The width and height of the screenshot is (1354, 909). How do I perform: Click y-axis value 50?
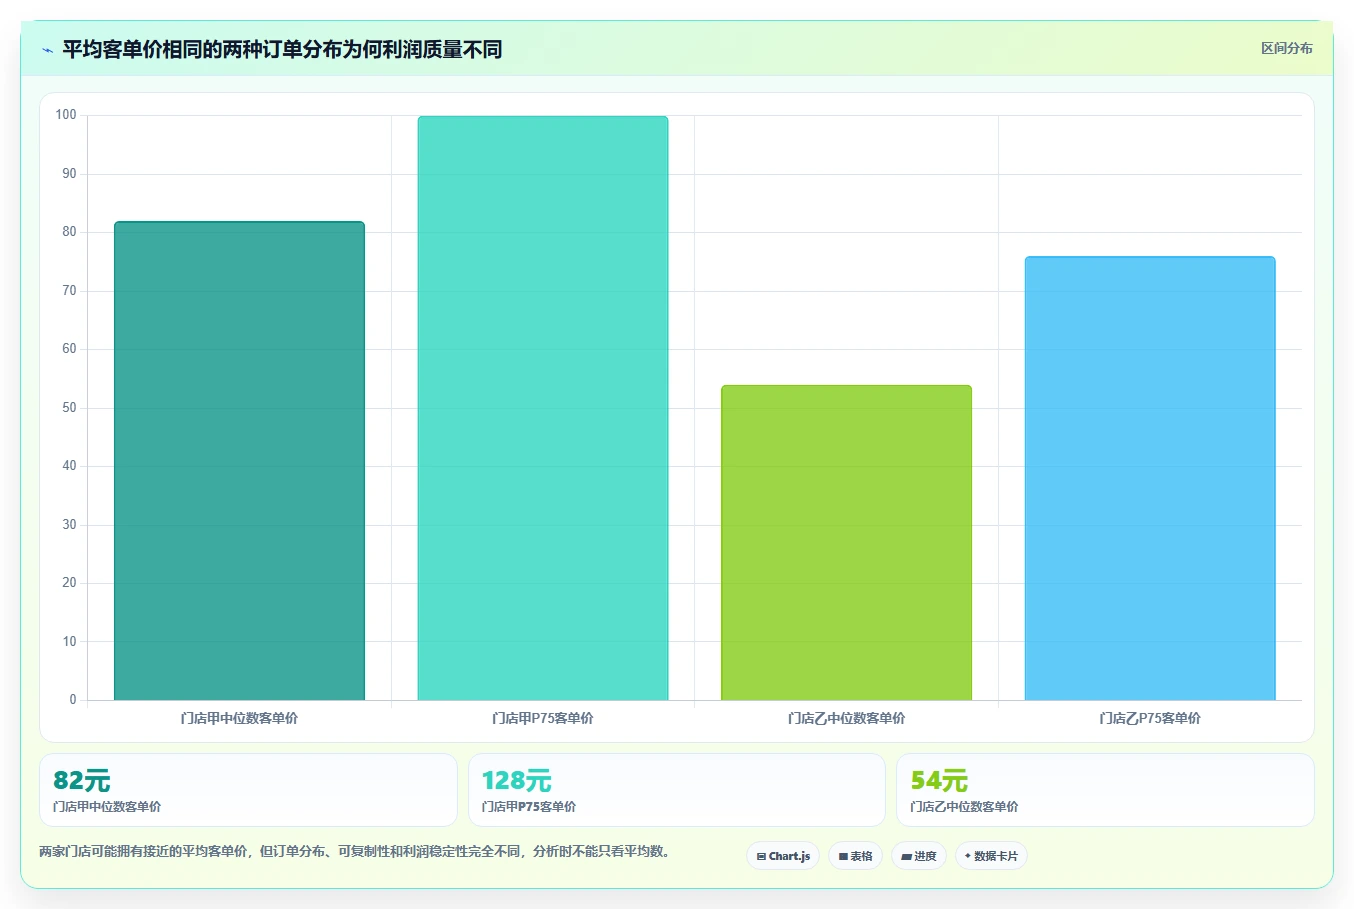coord(69,408)
